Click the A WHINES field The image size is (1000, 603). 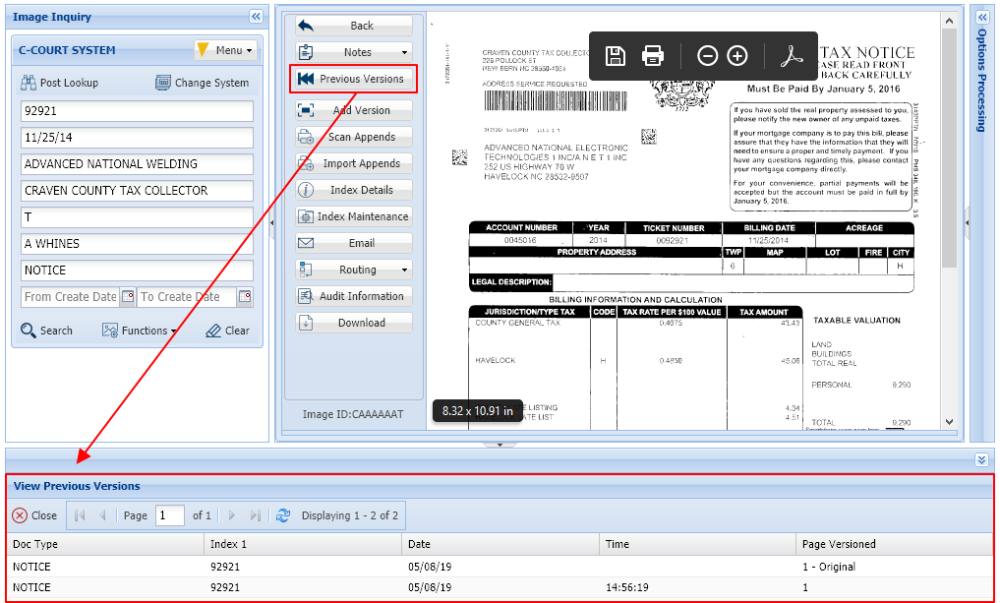pyautogui.click(x=137, y=243)
